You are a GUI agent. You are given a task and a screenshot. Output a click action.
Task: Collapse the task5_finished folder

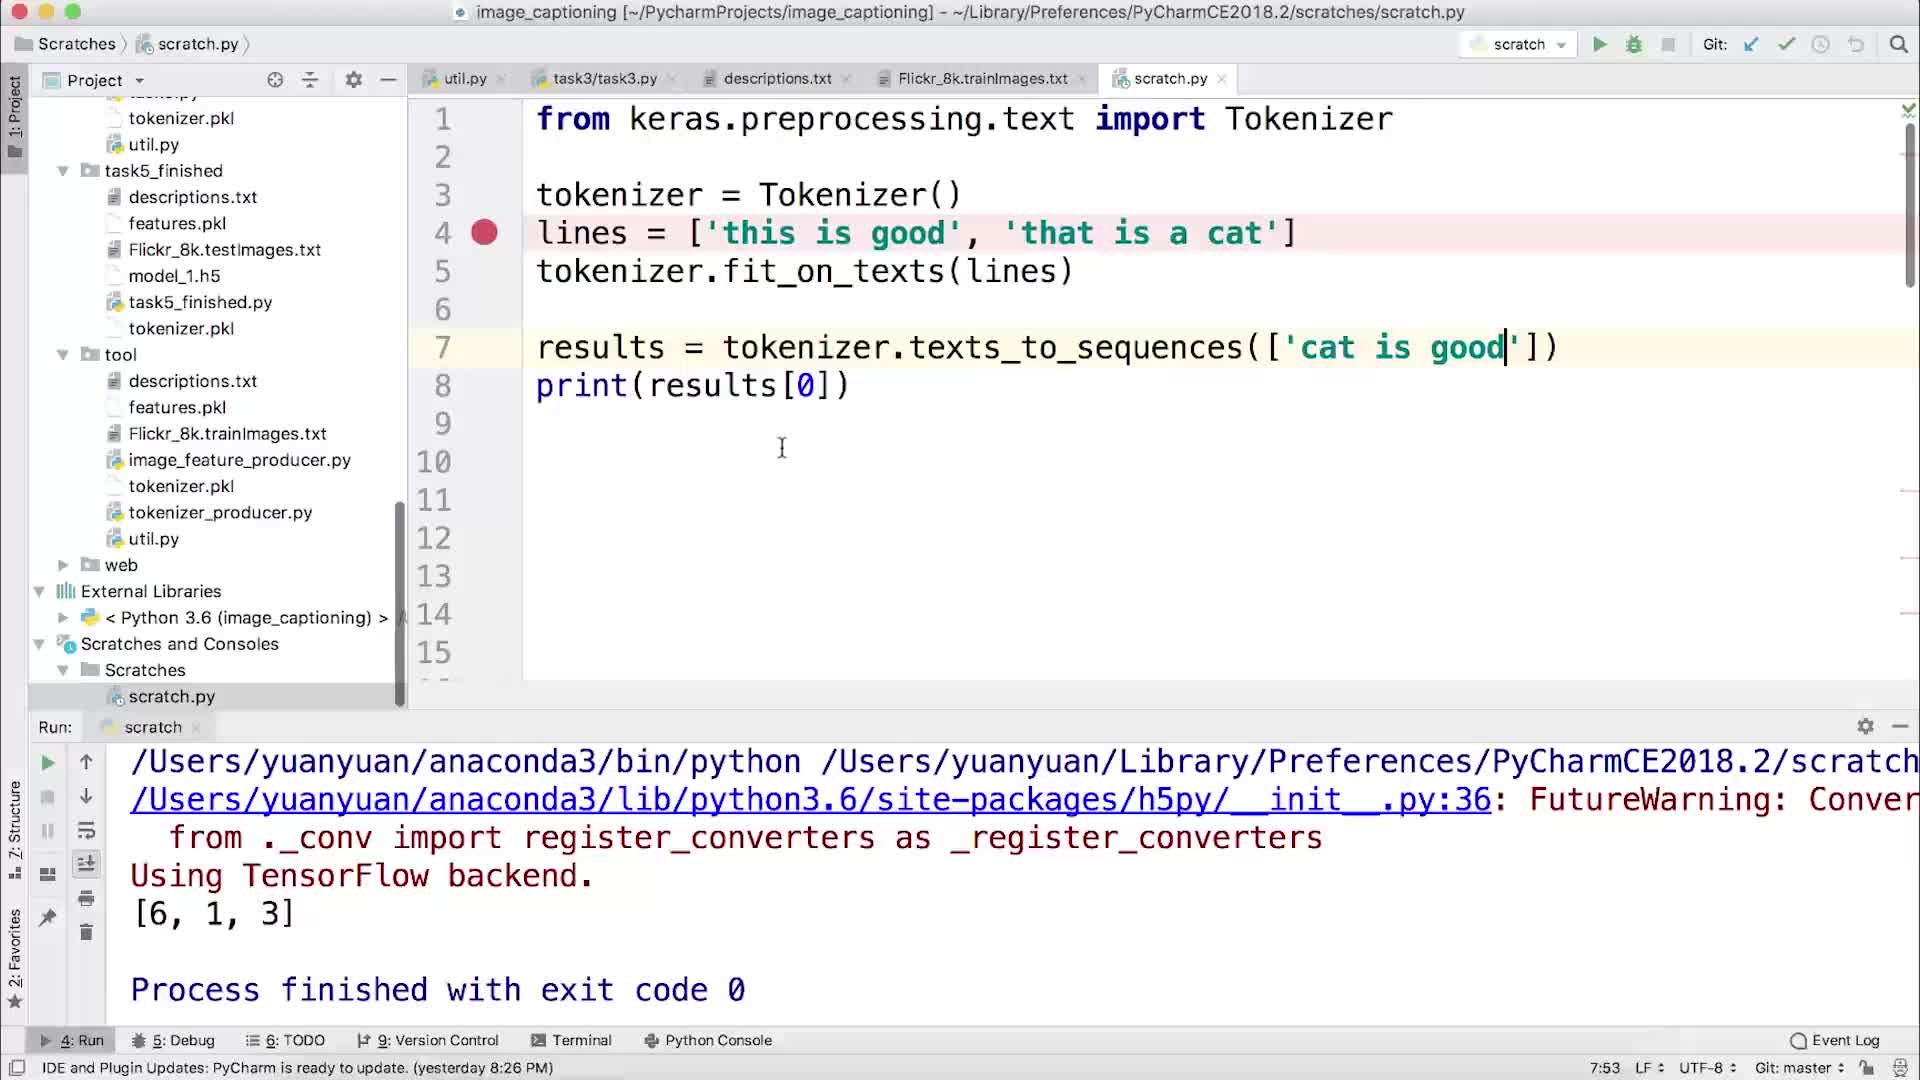[x=63, y=171]
